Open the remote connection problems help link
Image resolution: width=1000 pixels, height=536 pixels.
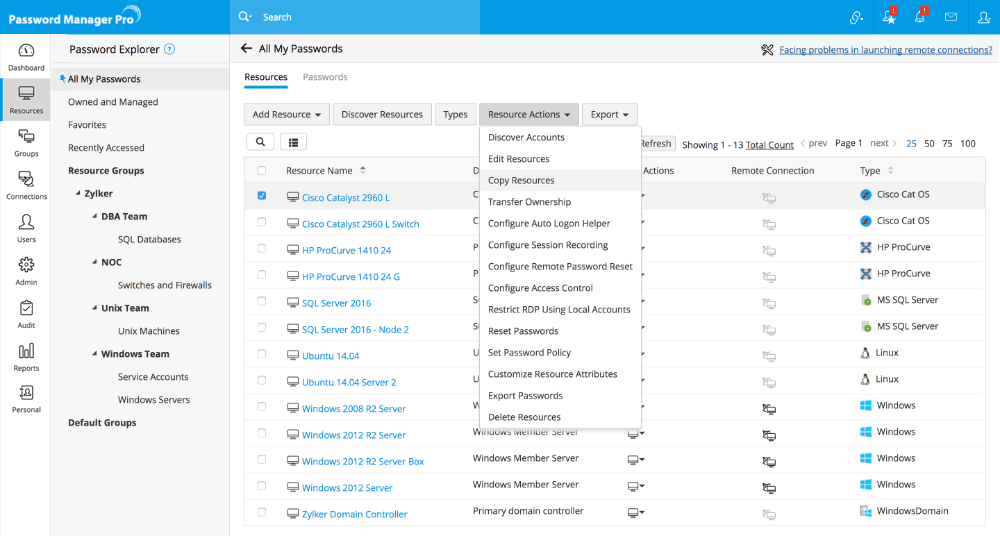[x=885, y=49]
